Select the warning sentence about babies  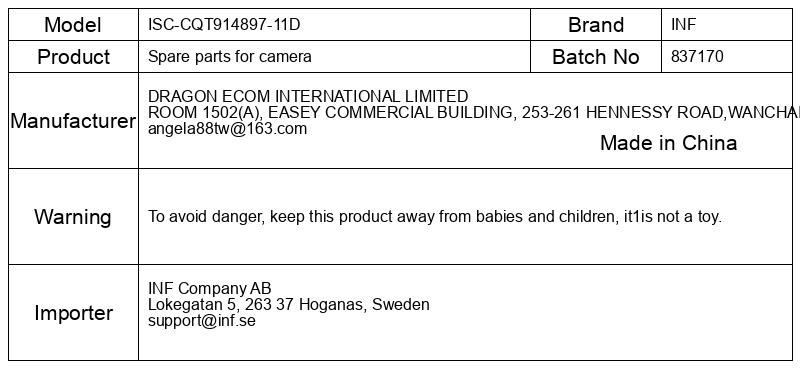point(435,217)
